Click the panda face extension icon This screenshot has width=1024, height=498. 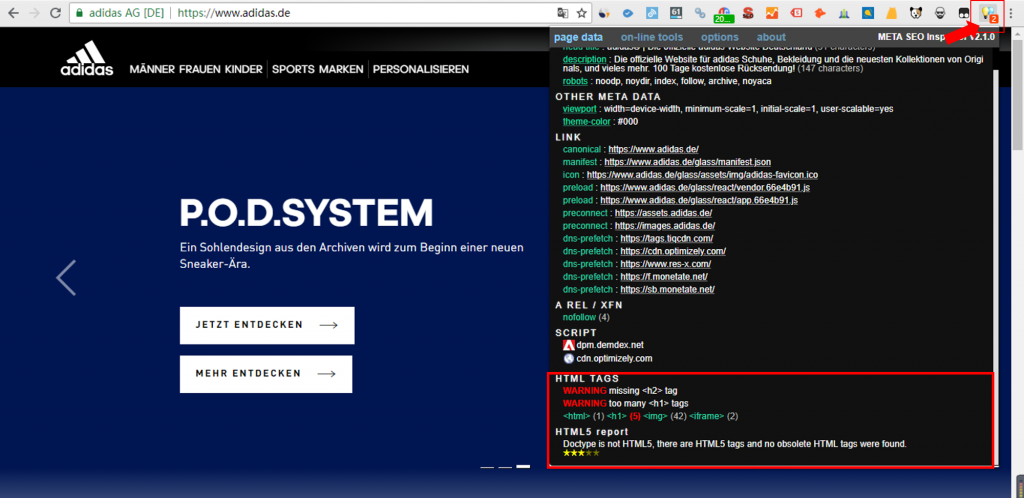click(916, 14)
